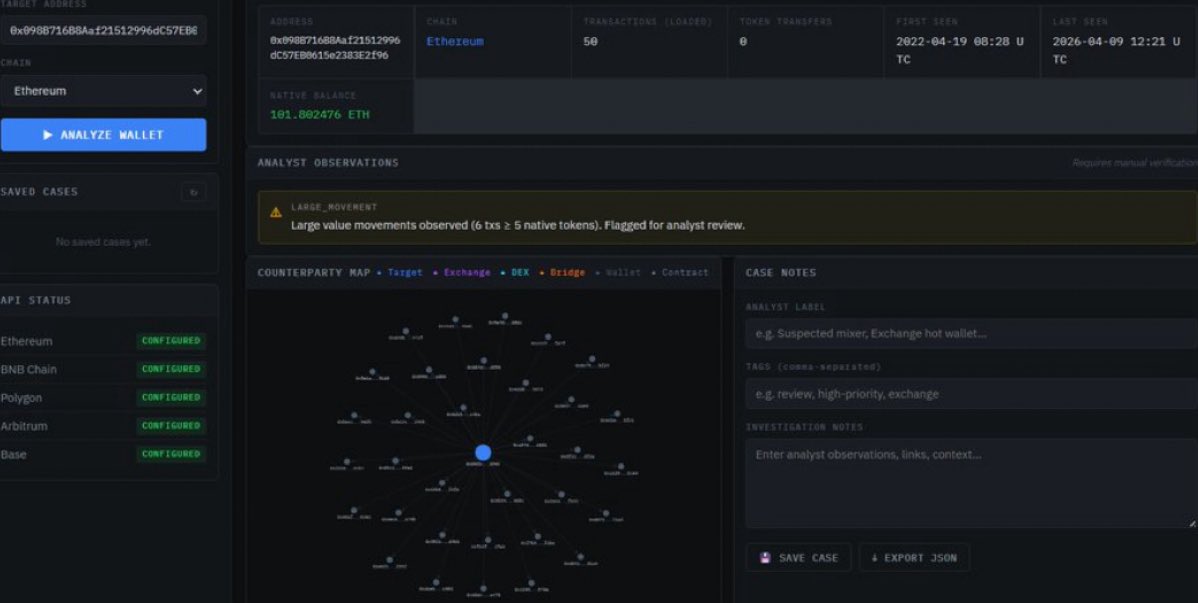Click inside the Investigation Notes textarea

(971, 483)
